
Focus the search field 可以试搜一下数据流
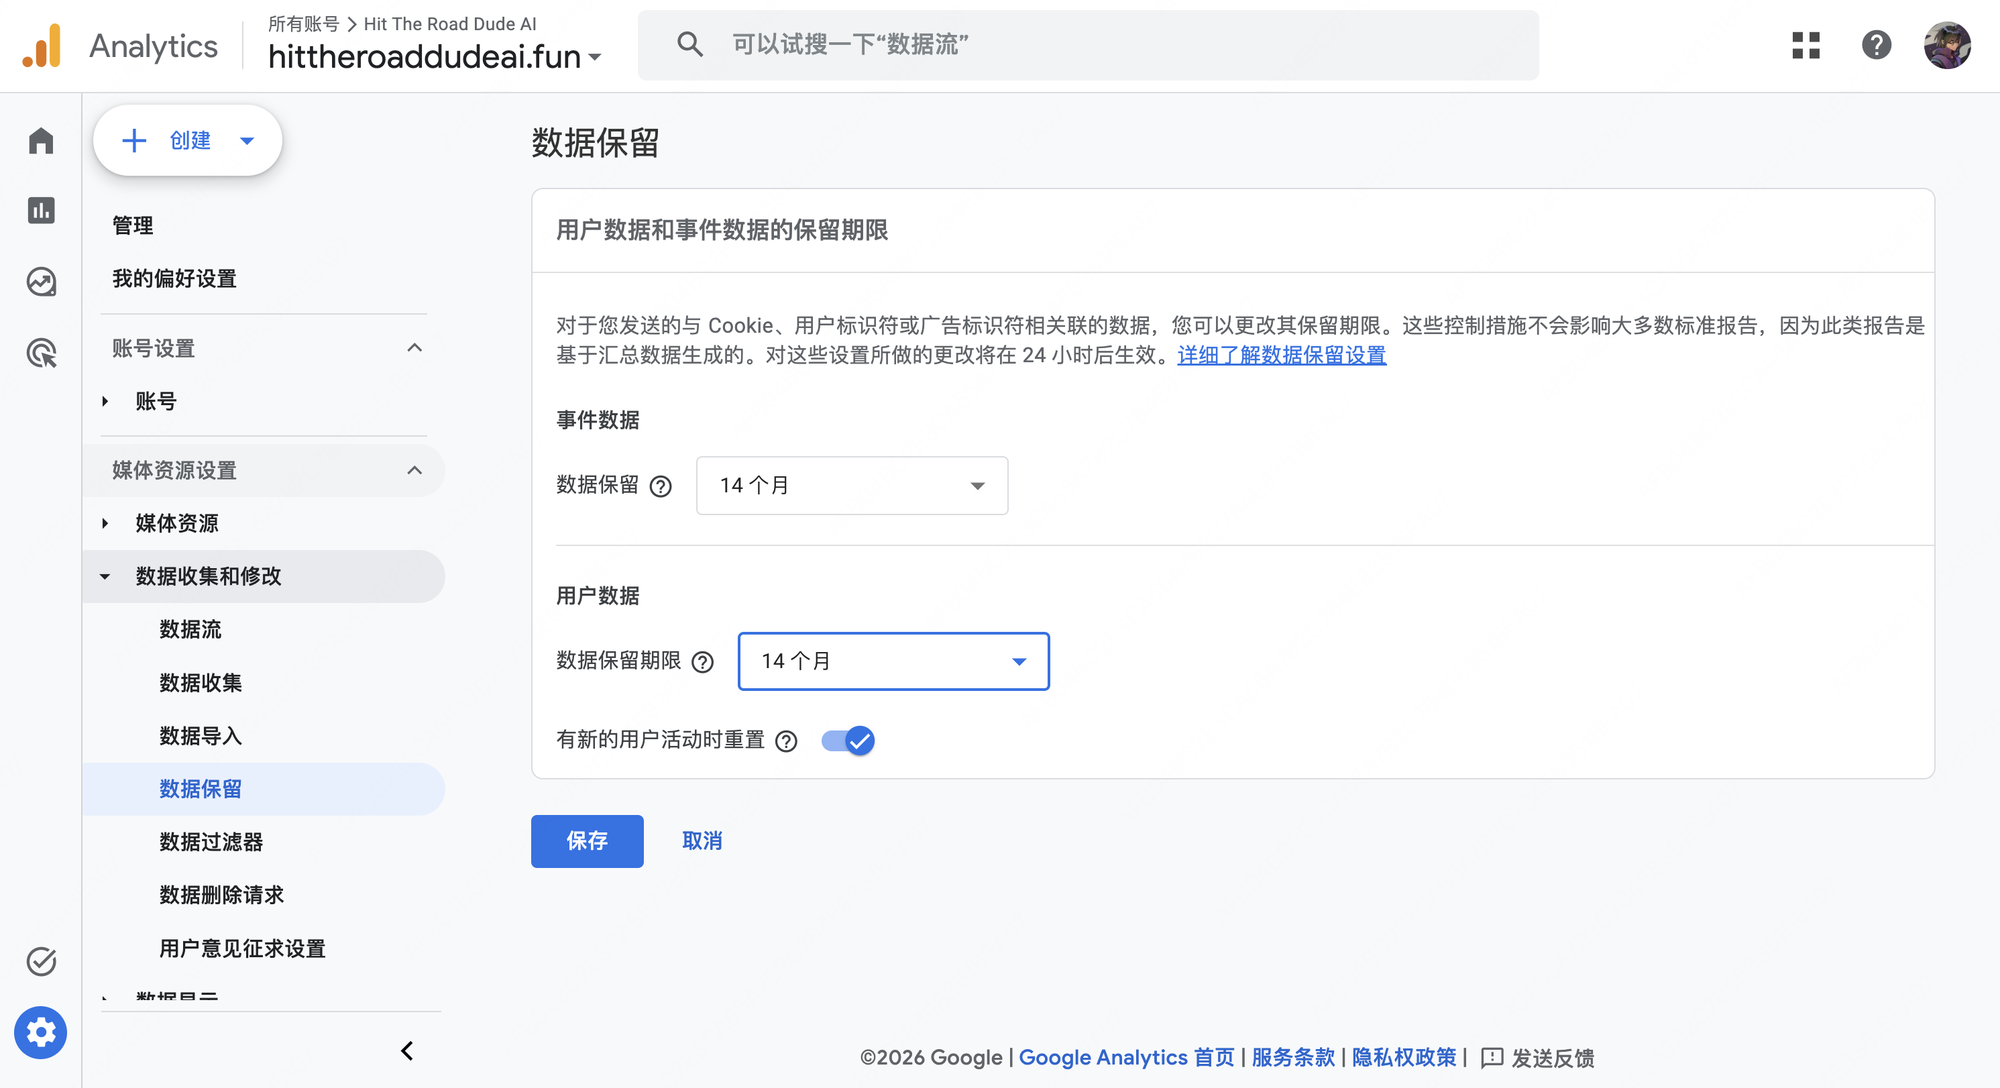click(1088, 45)
